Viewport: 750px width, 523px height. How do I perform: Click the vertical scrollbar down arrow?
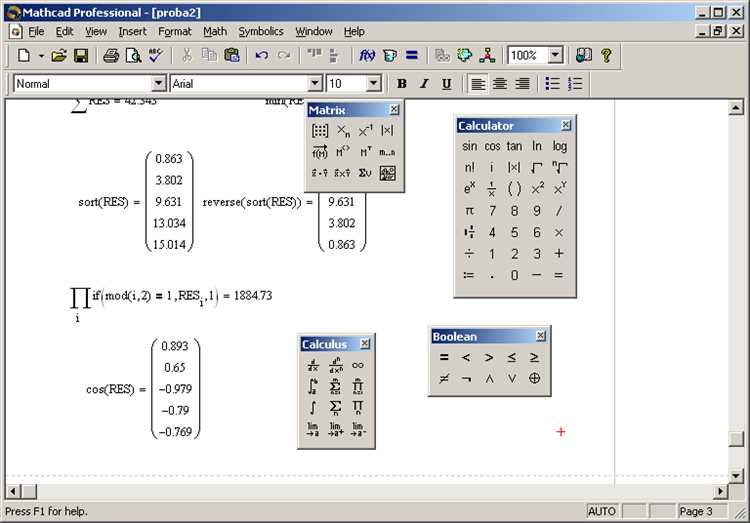click(x=736, y=475)
